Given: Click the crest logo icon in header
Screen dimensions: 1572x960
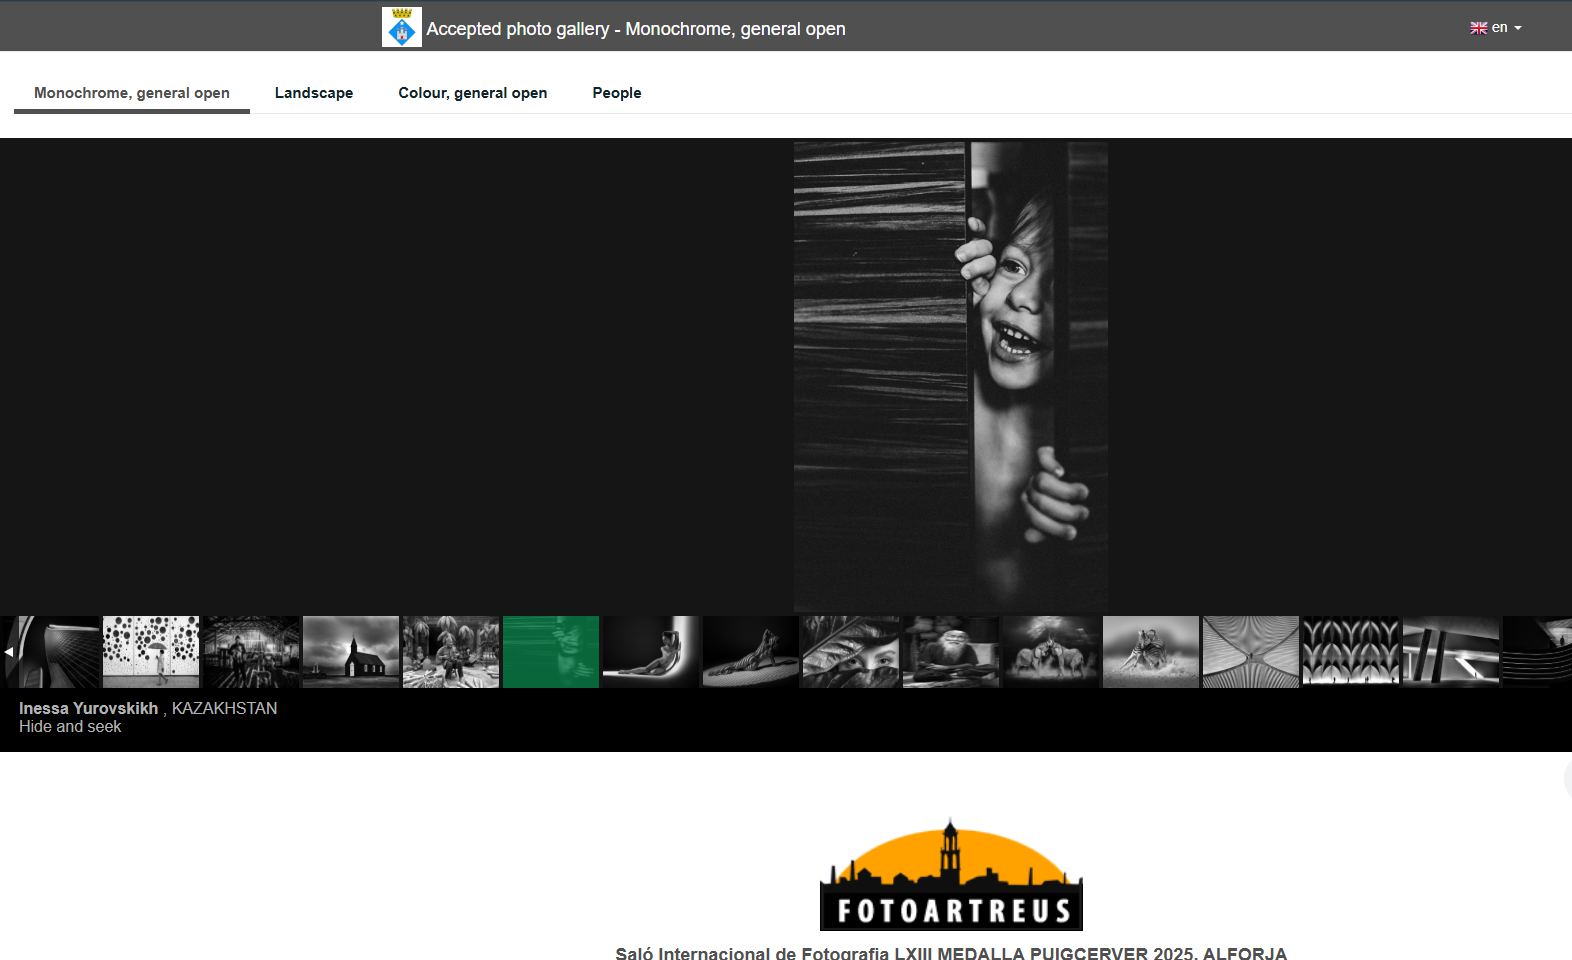Looking at the screenshot, I should pos(402,27).
